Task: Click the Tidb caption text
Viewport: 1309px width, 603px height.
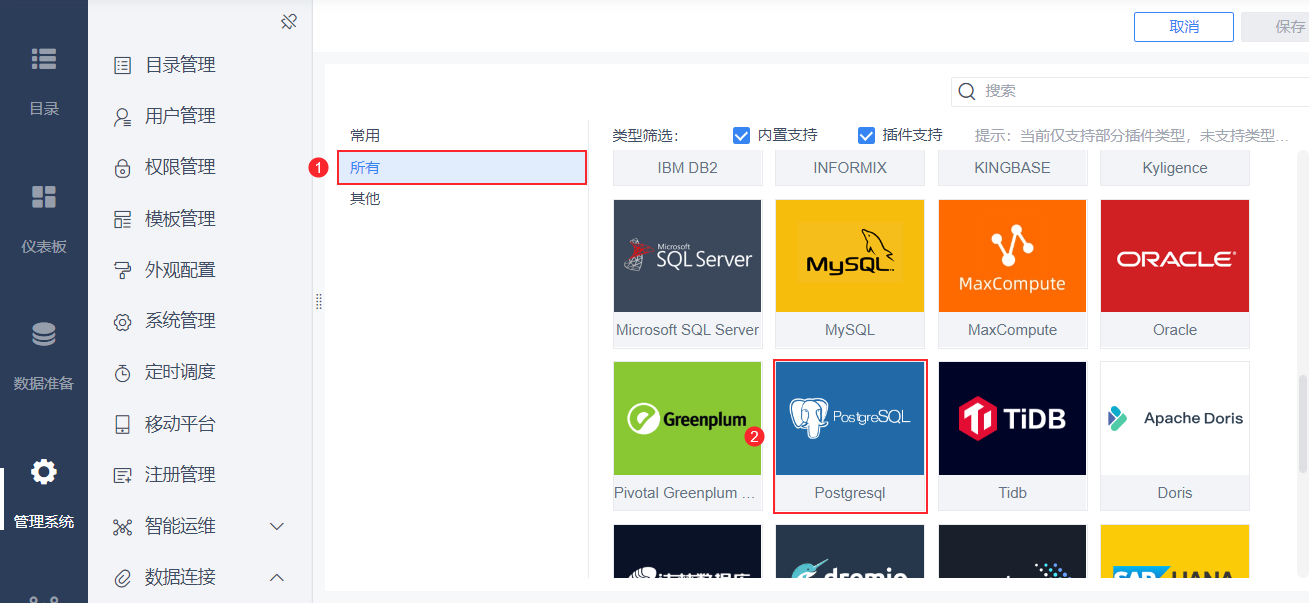Action: click(x=1012, y=493)
